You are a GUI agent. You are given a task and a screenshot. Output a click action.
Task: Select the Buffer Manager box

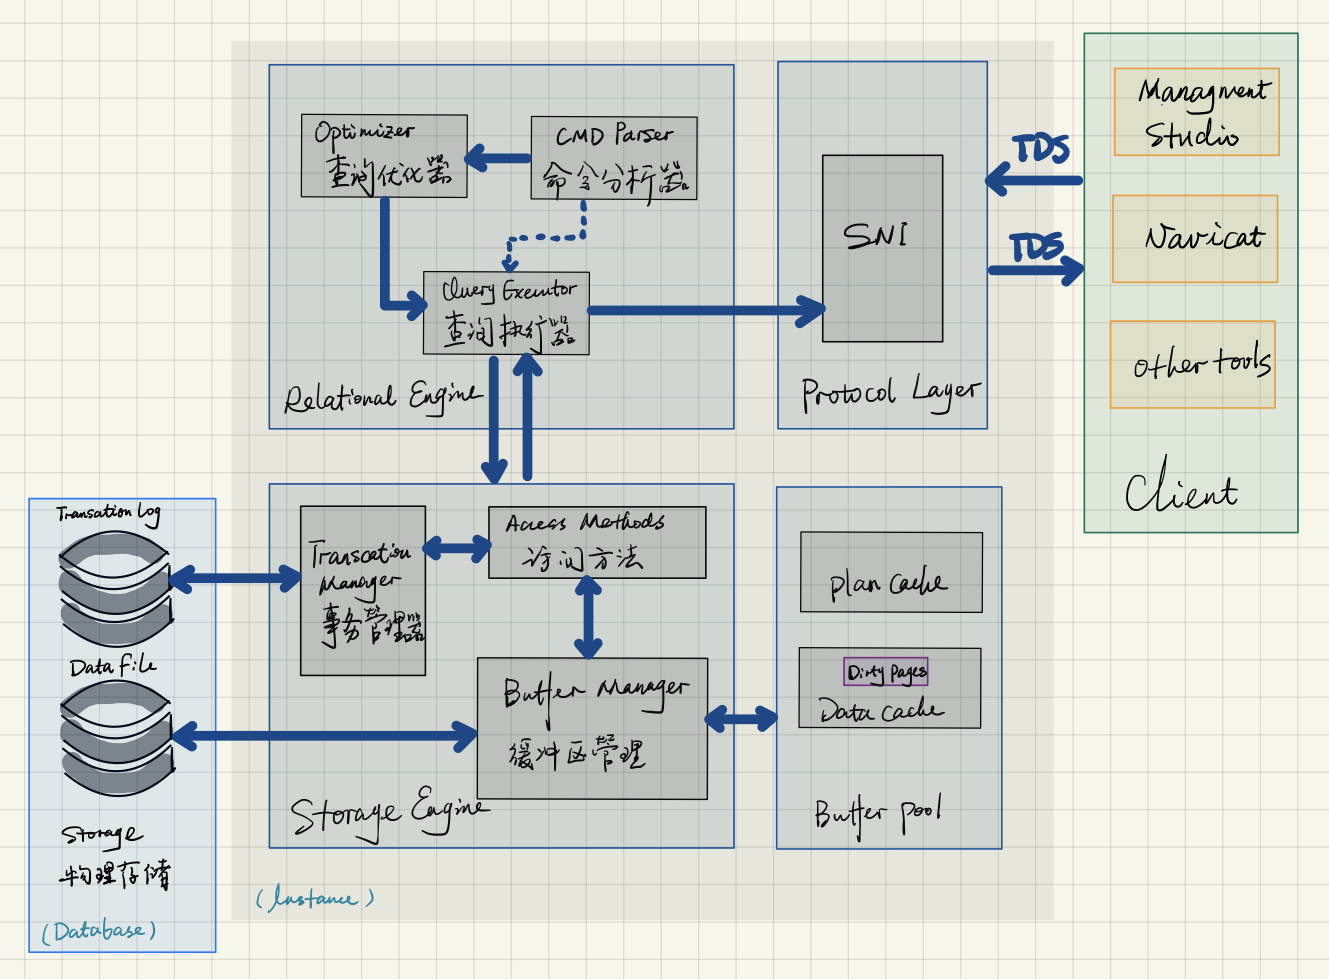click(x=592, y=728)
